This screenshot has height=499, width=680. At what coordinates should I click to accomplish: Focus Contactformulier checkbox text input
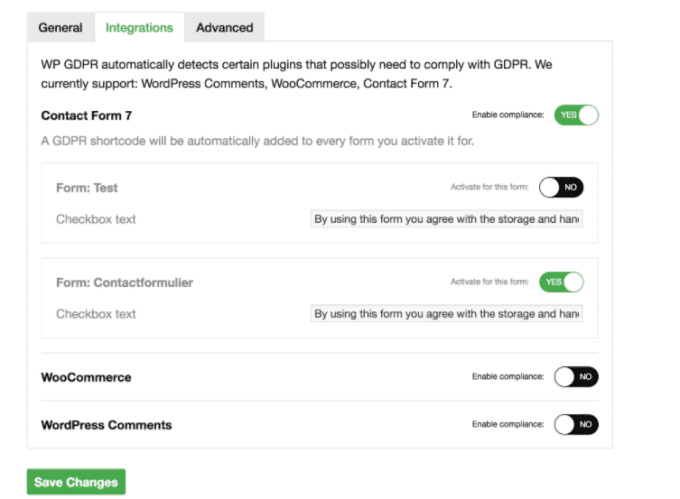pyautogui.click(x=447, y=314)
